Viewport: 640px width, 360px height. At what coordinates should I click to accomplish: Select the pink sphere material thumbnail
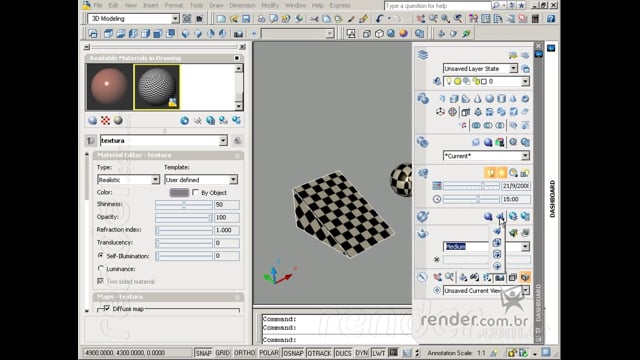(x=109, y=87)
